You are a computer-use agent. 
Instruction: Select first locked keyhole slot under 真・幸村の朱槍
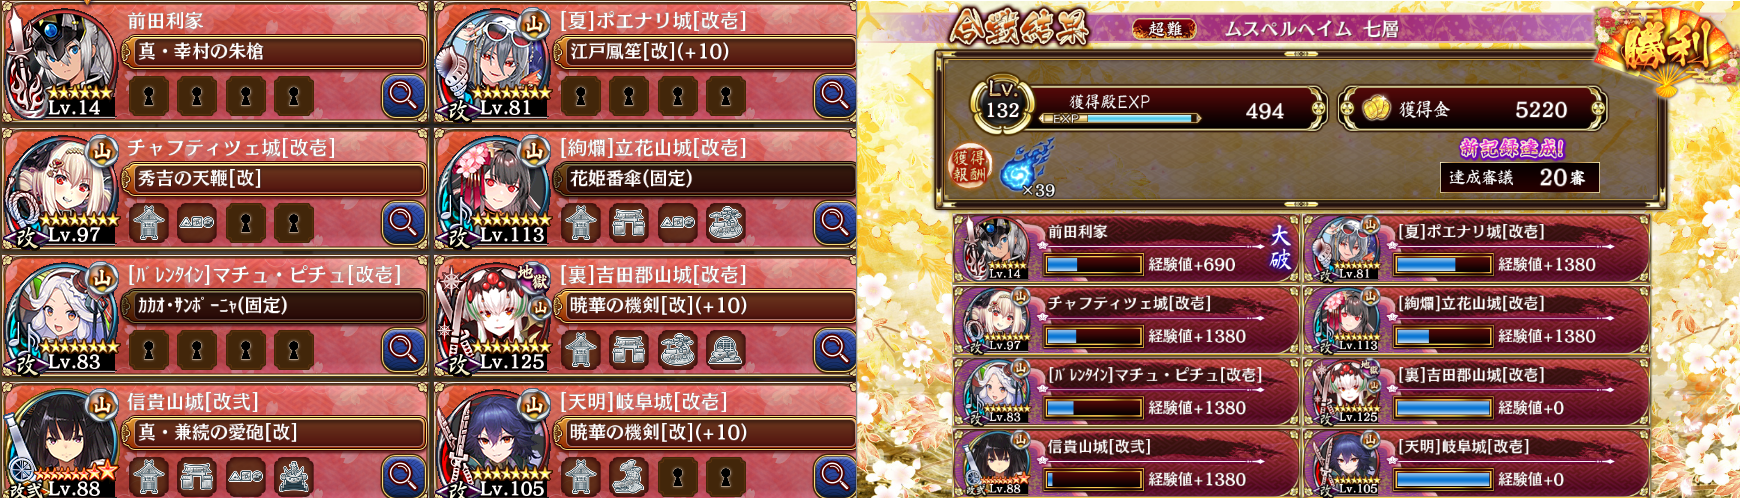point(148,97)
